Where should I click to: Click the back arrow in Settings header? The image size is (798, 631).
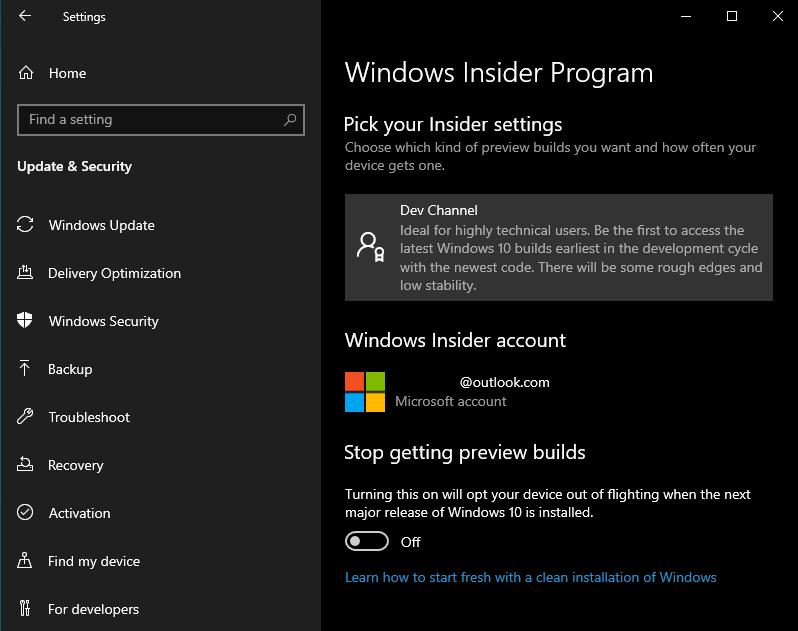pos(25,16)
